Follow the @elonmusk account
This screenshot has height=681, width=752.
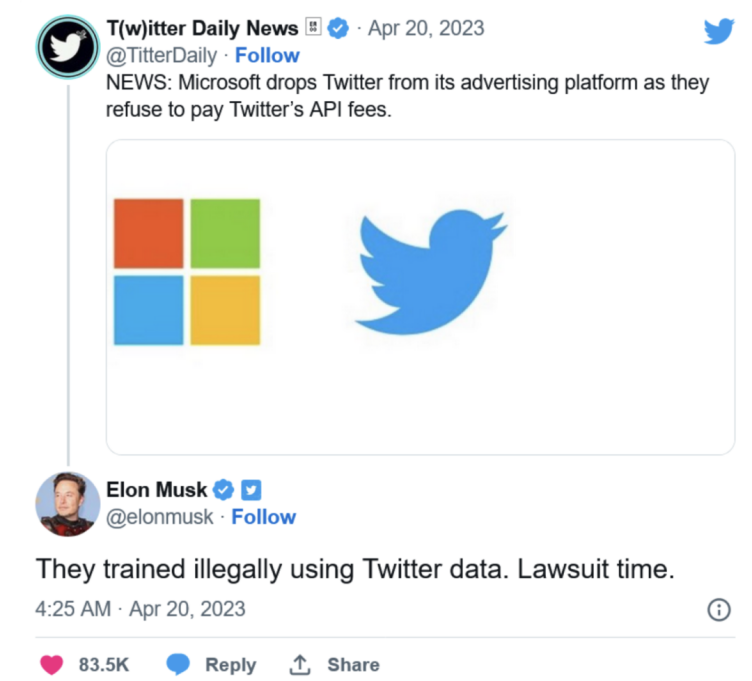[264, 517]
